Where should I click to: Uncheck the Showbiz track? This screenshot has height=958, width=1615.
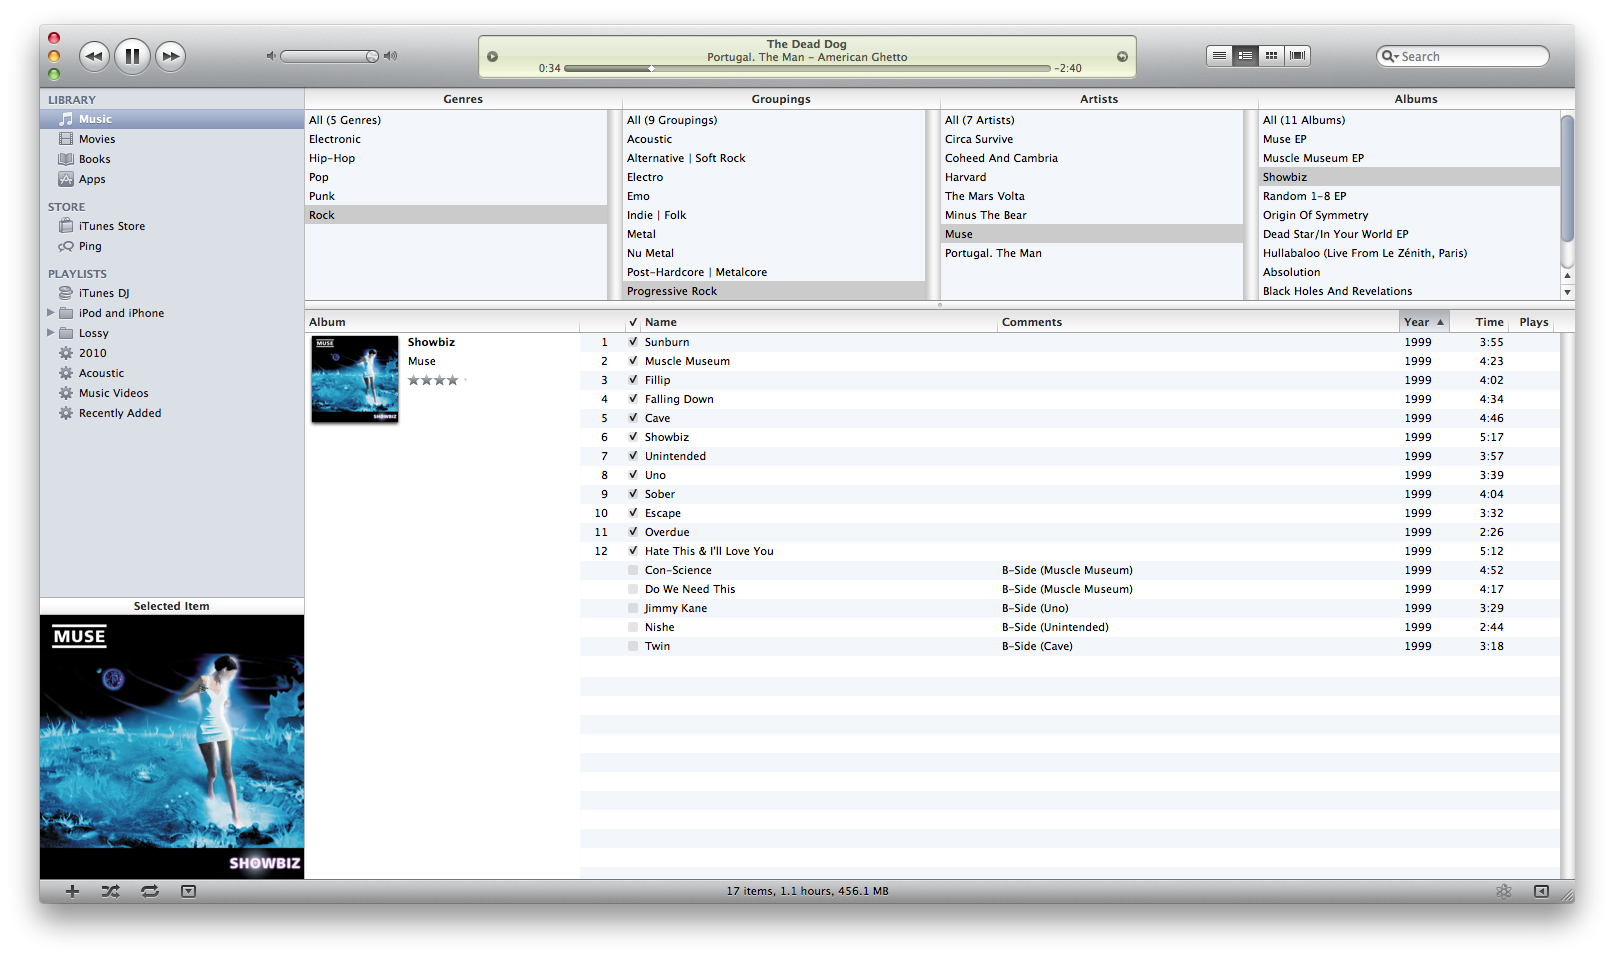pos(633,437)
